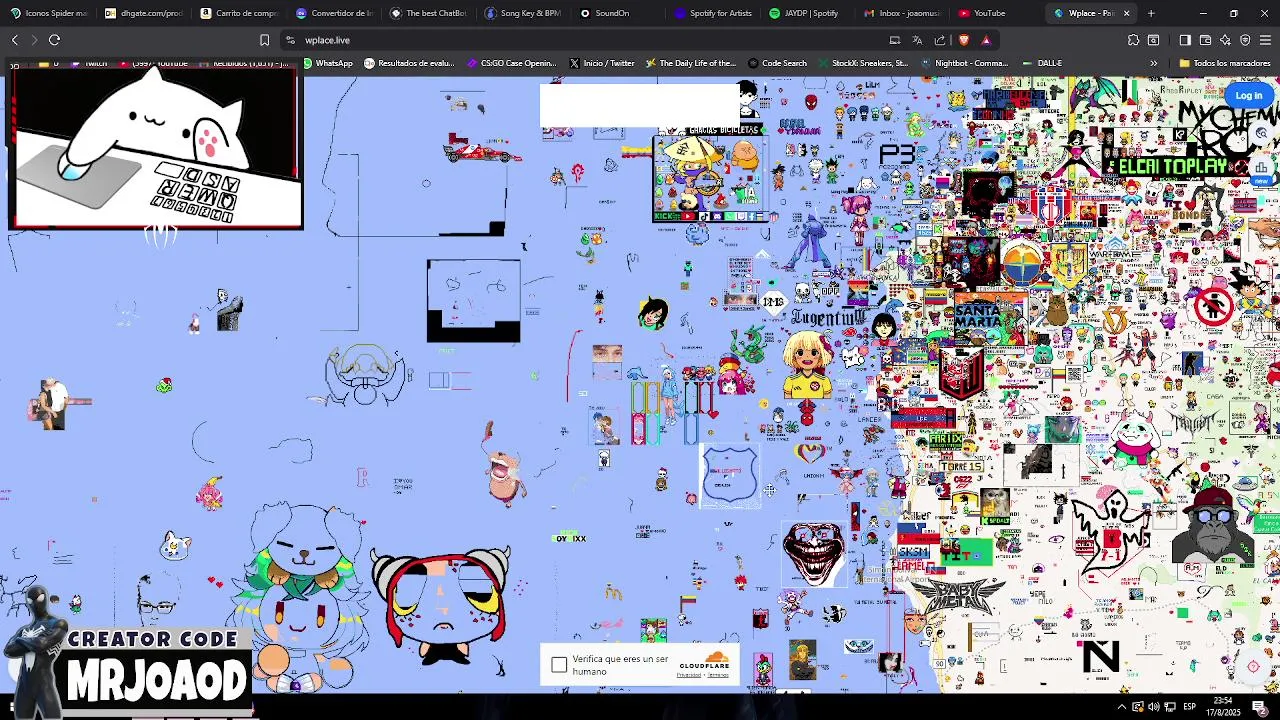
Task: Click the translate page icon
Action: 917,40
